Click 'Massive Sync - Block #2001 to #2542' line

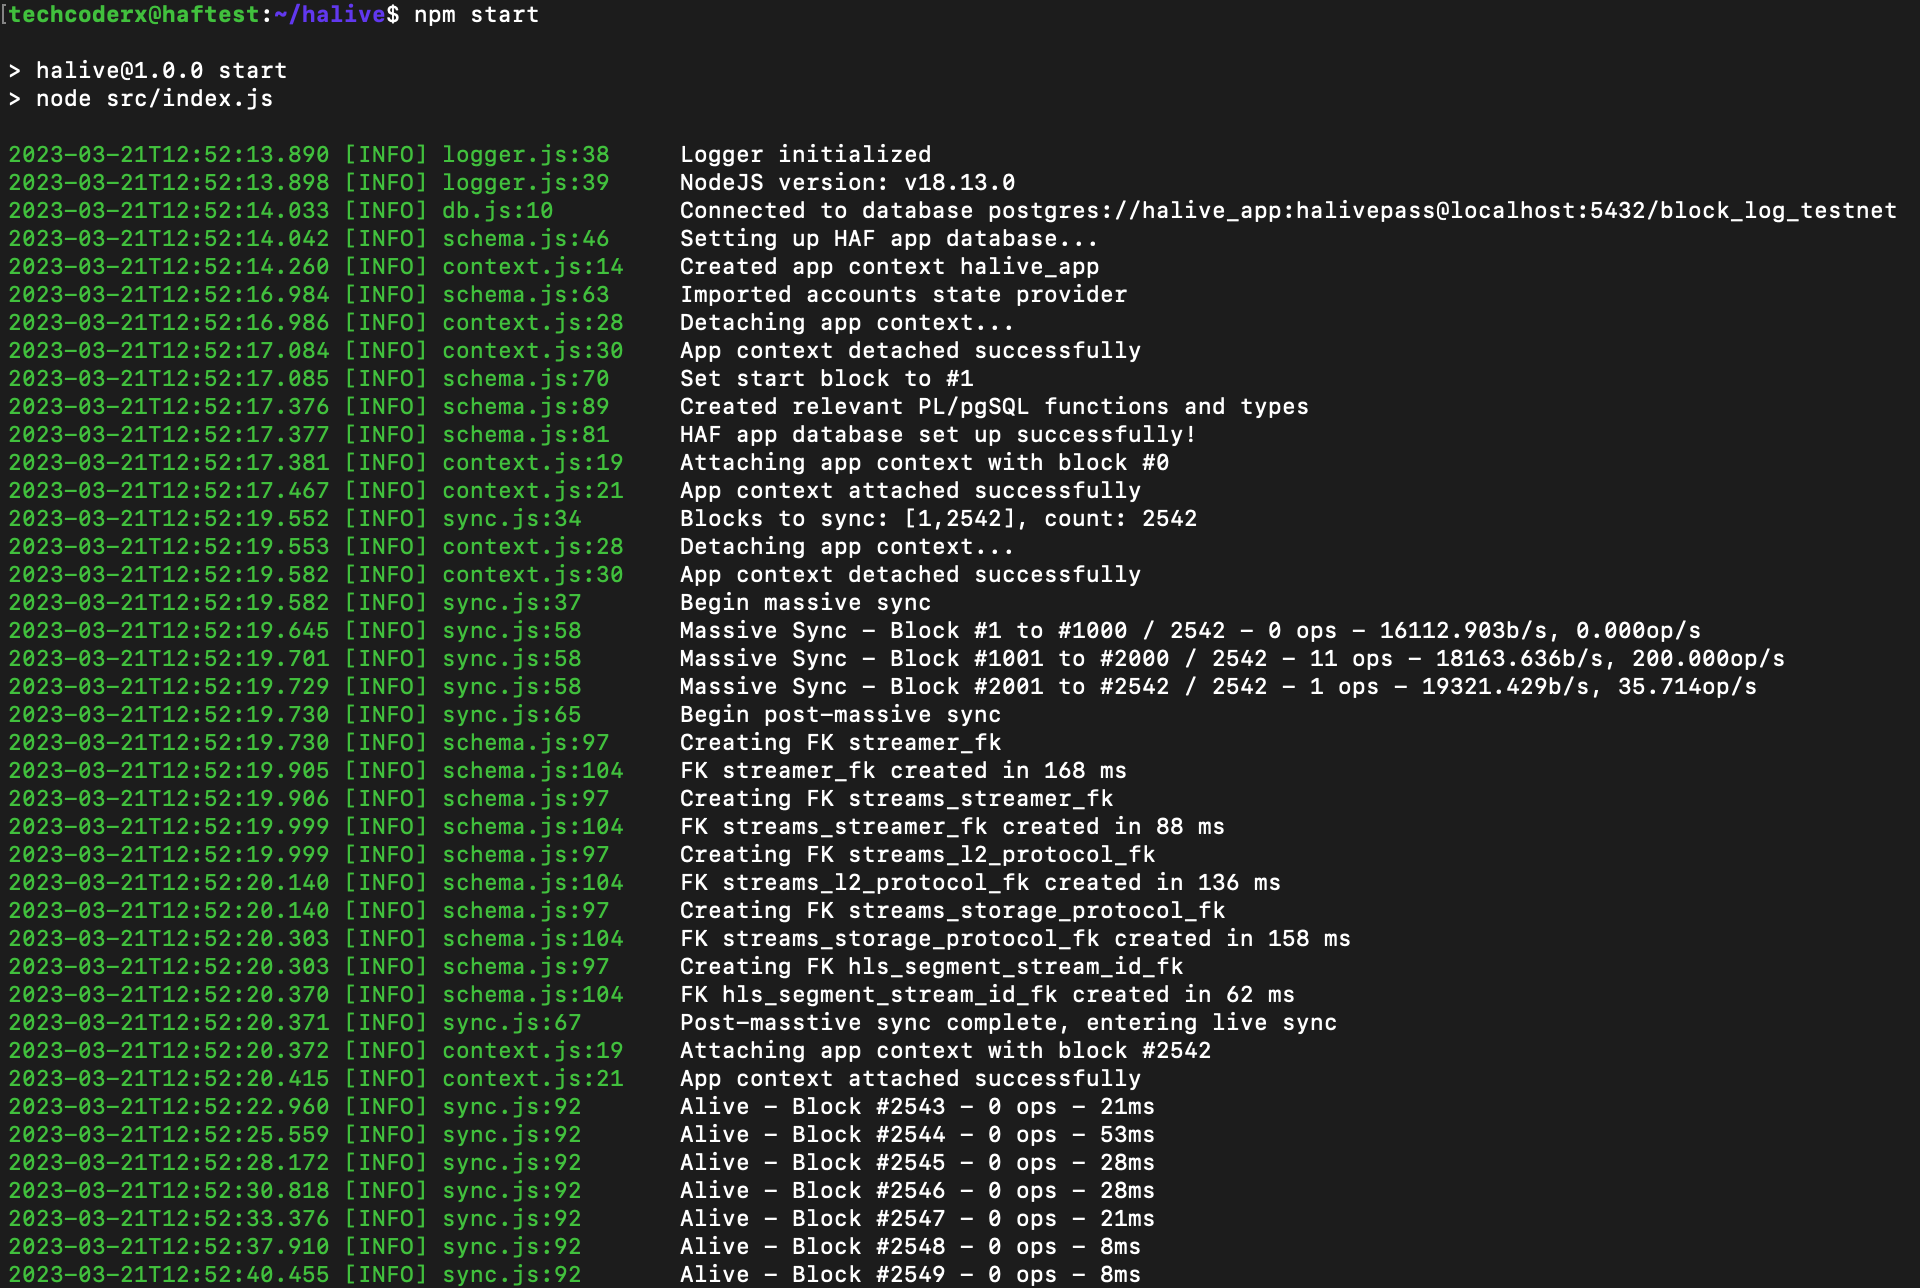pos(1219,687)
